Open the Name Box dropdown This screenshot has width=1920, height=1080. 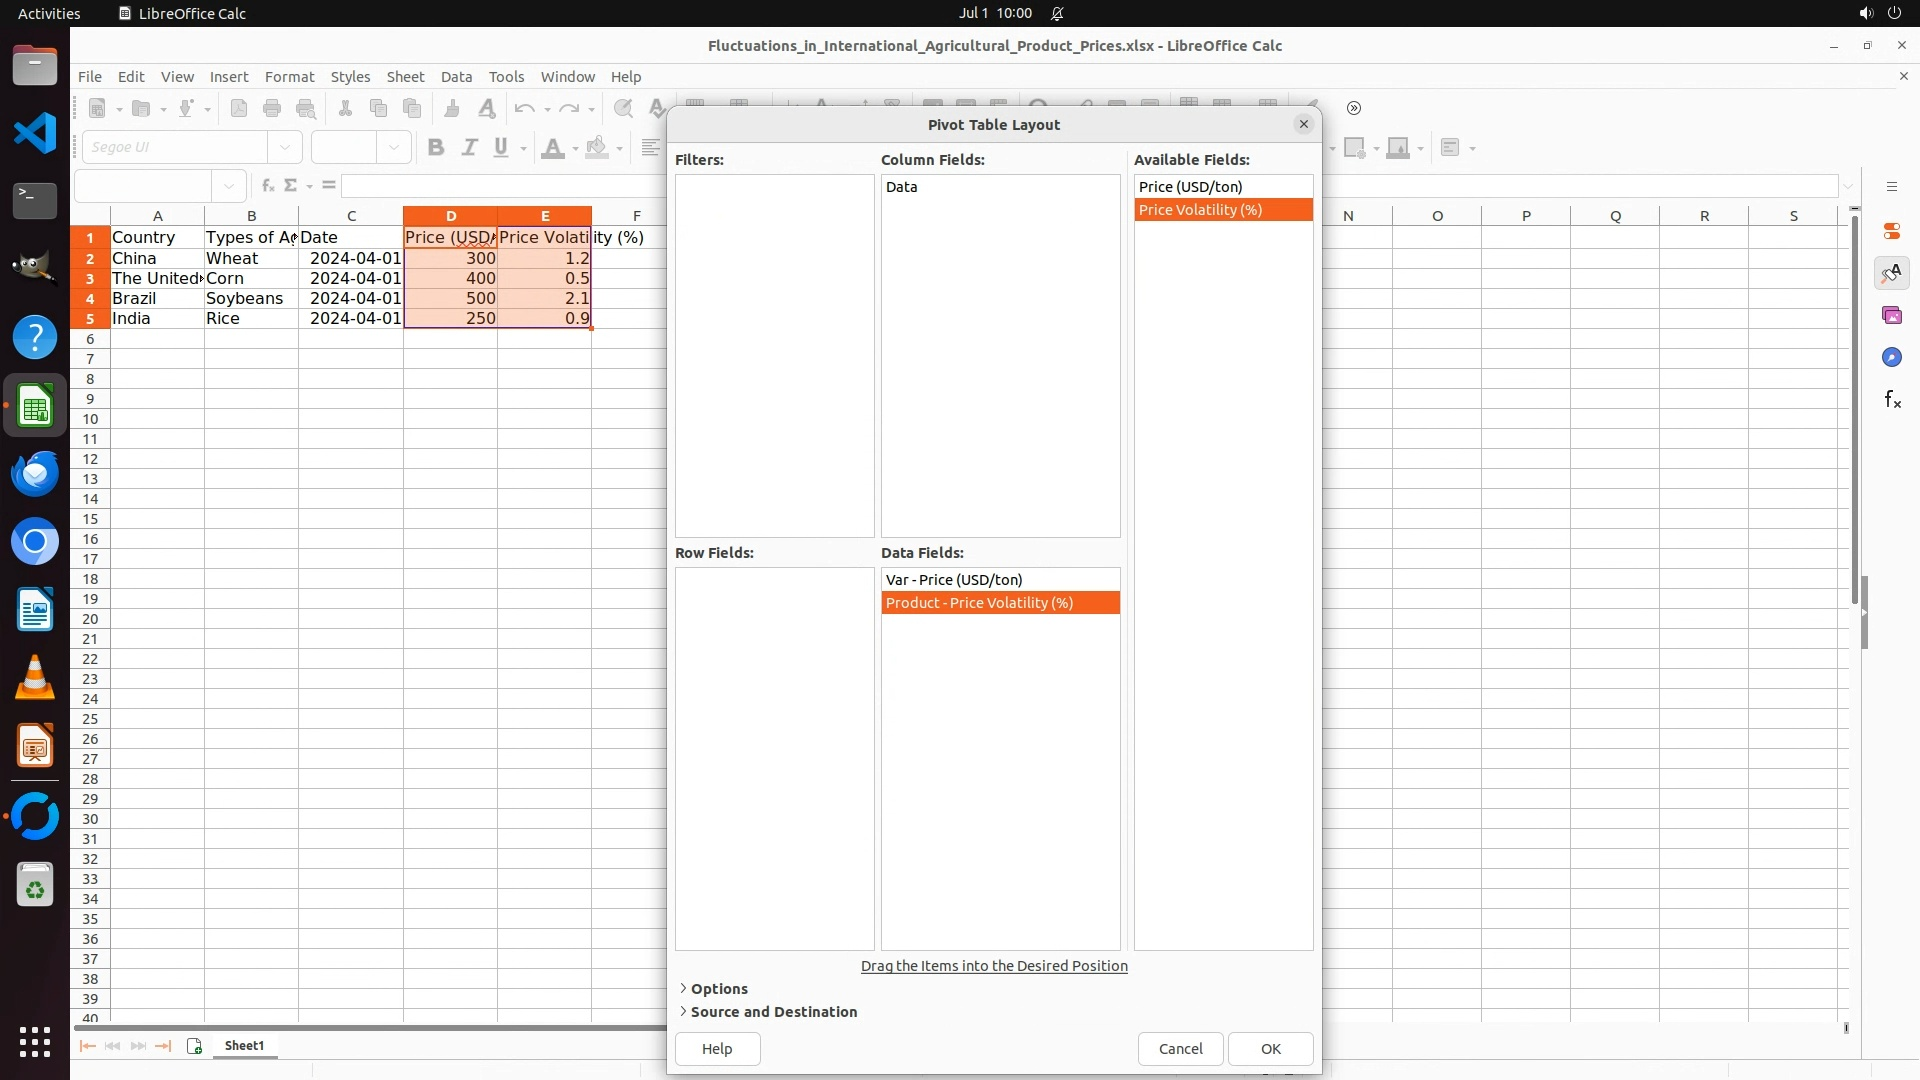click(x=229, y=186)
